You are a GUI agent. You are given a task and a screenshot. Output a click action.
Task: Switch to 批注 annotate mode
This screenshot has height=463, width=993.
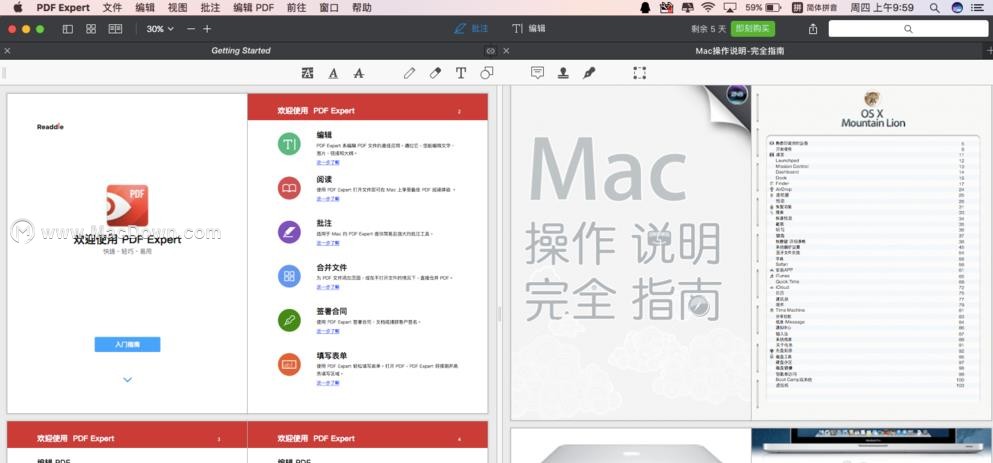click(471, 29)
